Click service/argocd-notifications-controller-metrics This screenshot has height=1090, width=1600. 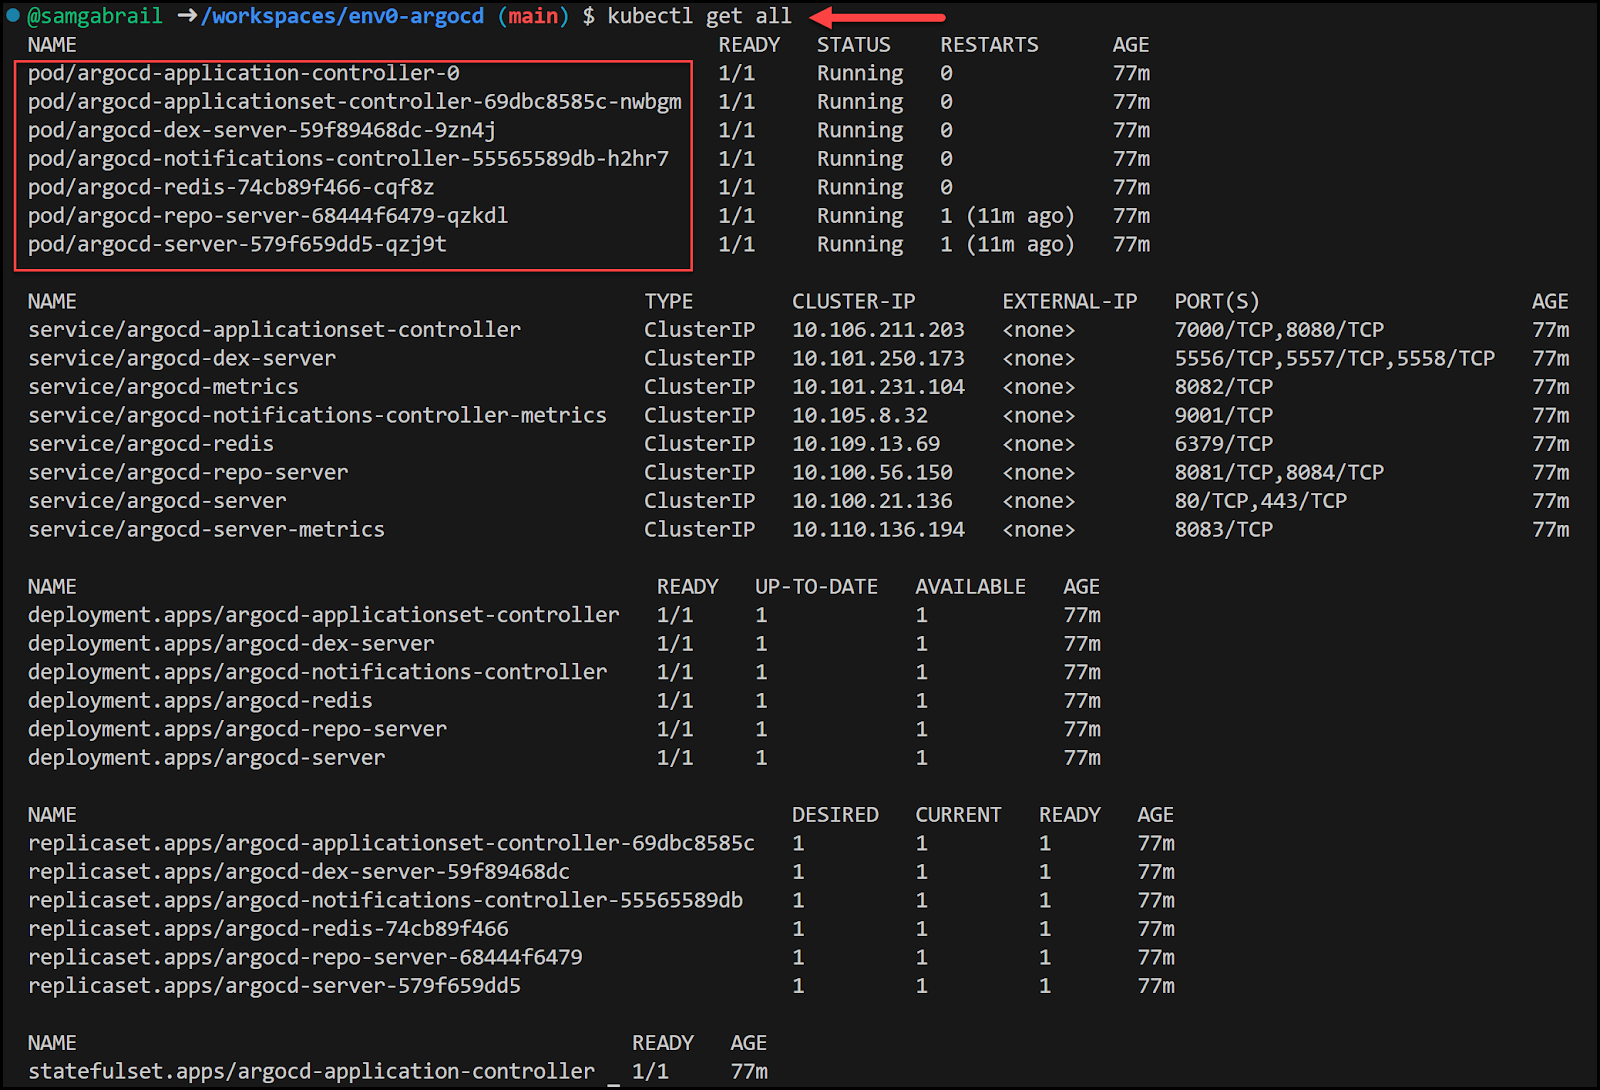tap(317, 415)
